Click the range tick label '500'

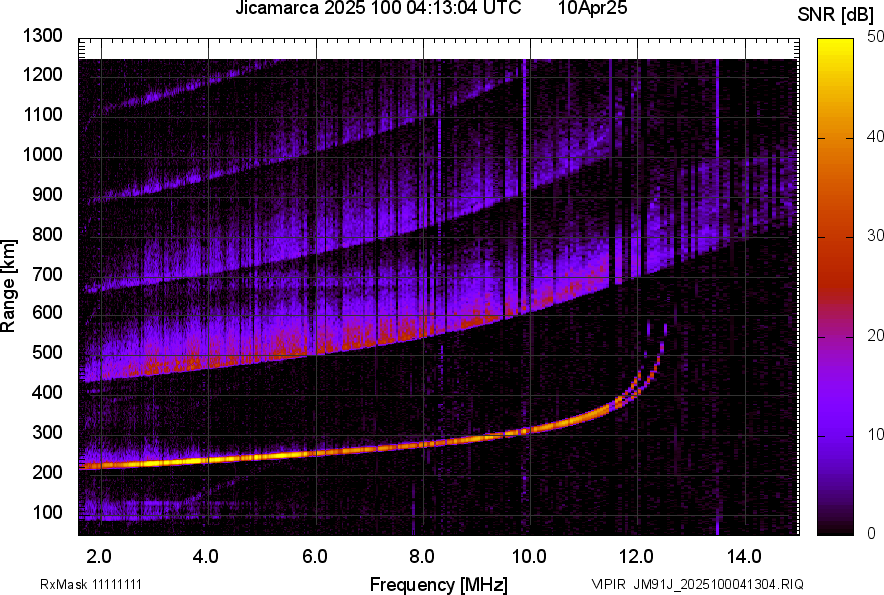[x=47, y=352]
